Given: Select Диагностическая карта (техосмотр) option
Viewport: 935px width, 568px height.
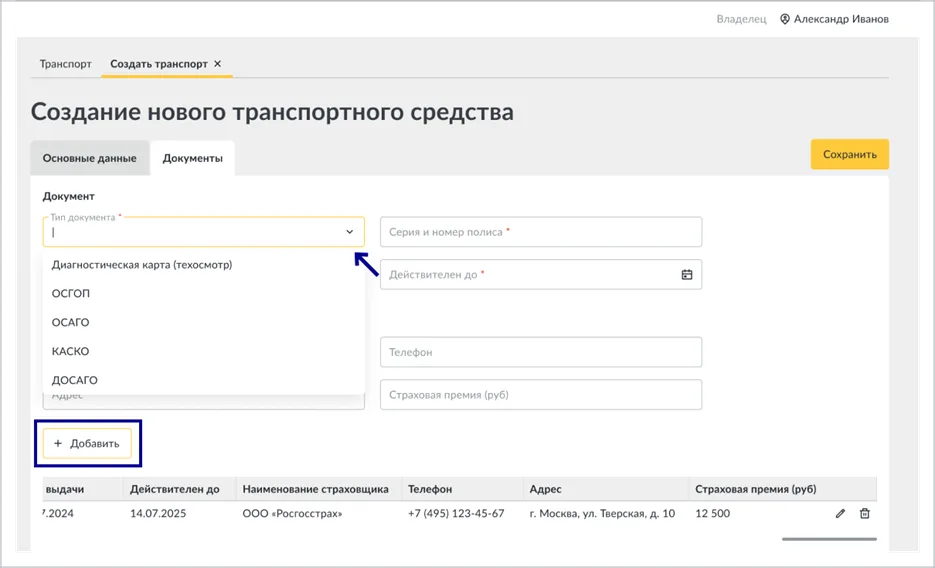Looking at the screenshot, I should tap(203, 265).
